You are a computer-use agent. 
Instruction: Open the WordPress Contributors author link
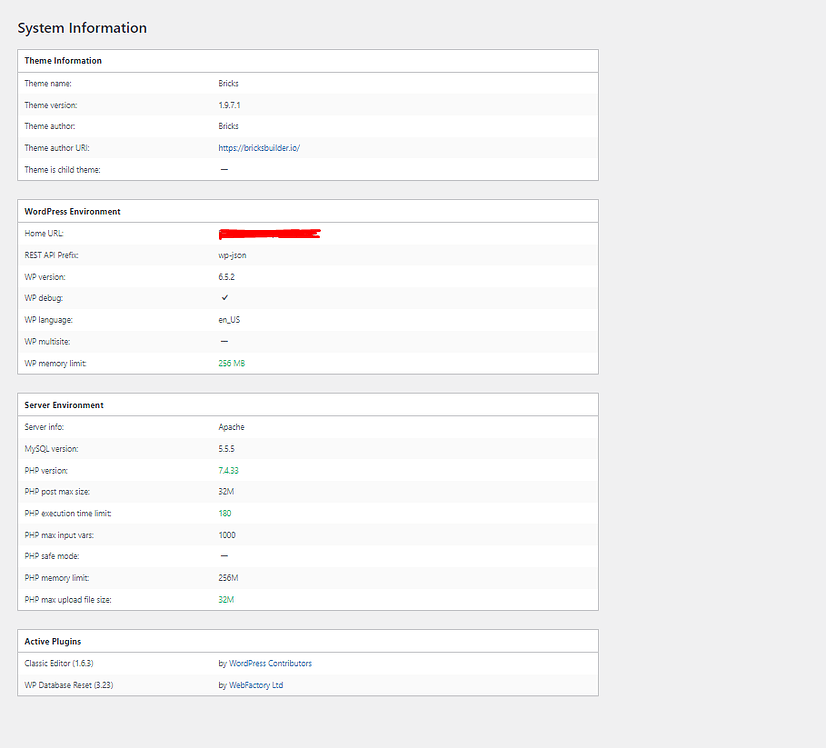click(270, 663)
